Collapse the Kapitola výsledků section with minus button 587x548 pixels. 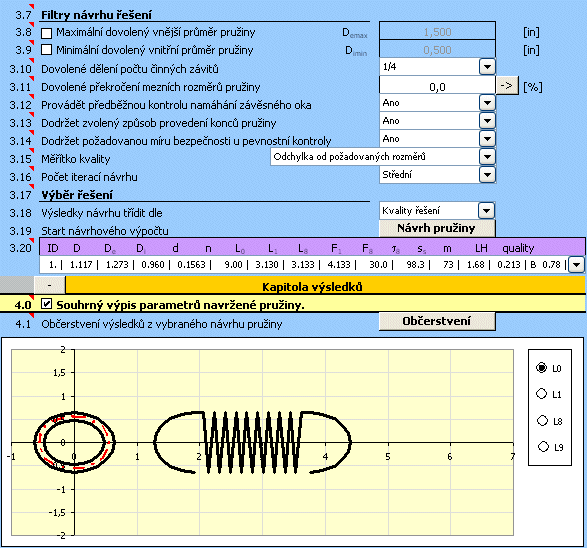[49, 286]
